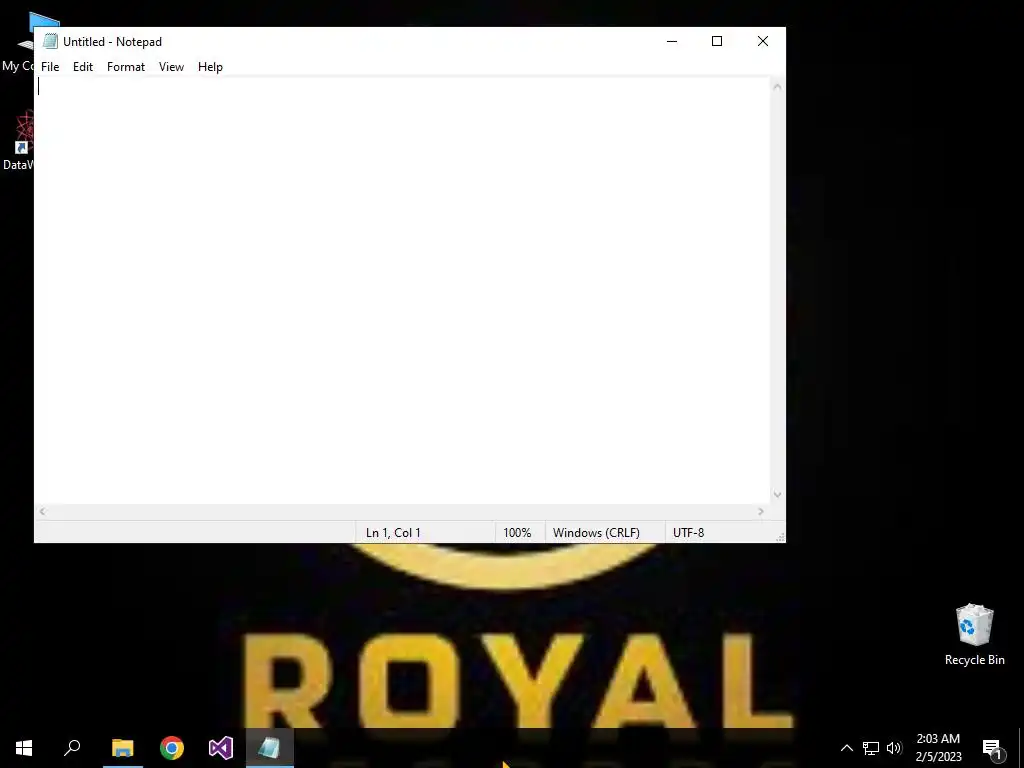Open the Edit menu
Viewport: 1024px width, 768px height.
83,67
